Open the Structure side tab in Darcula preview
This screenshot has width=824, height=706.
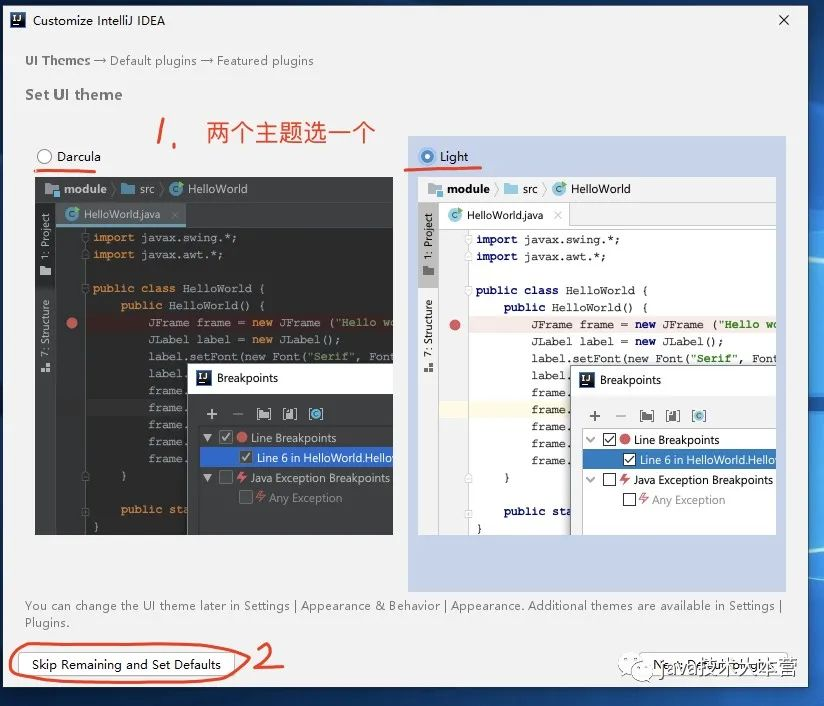tap(45, 335)
